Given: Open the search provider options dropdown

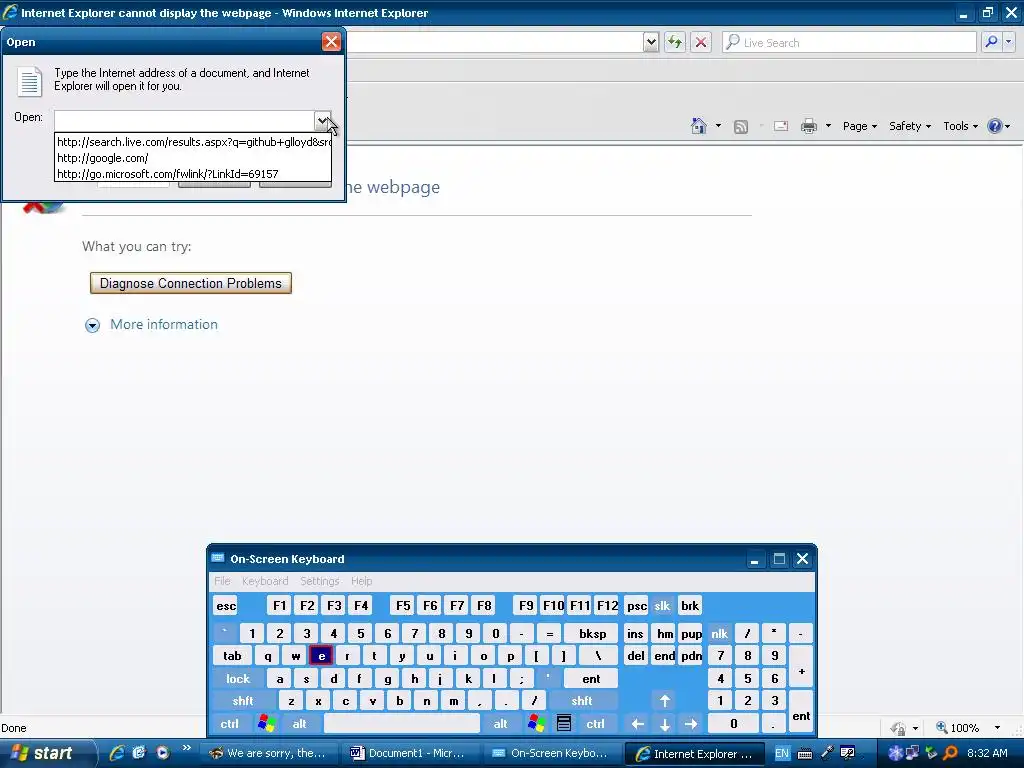Looking at the screenshot, I should click(1009, 42).
